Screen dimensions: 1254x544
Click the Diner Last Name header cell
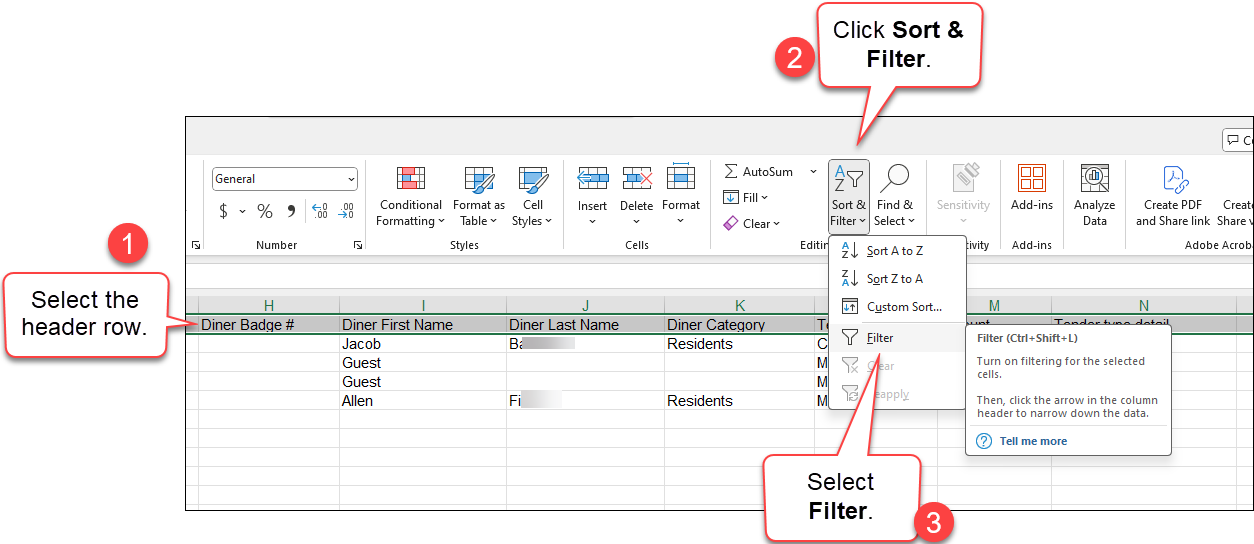pyautogui.click(x=586, y=324)
